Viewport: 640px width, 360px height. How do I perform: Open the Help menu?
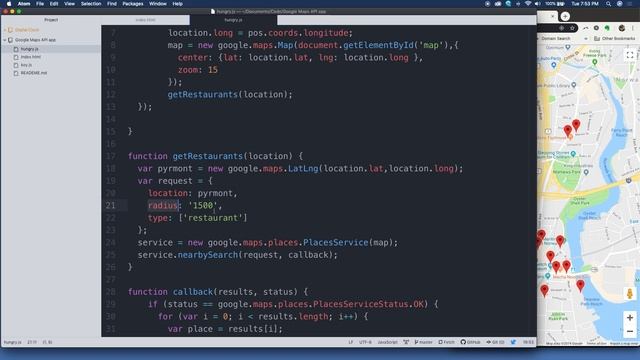178,4
